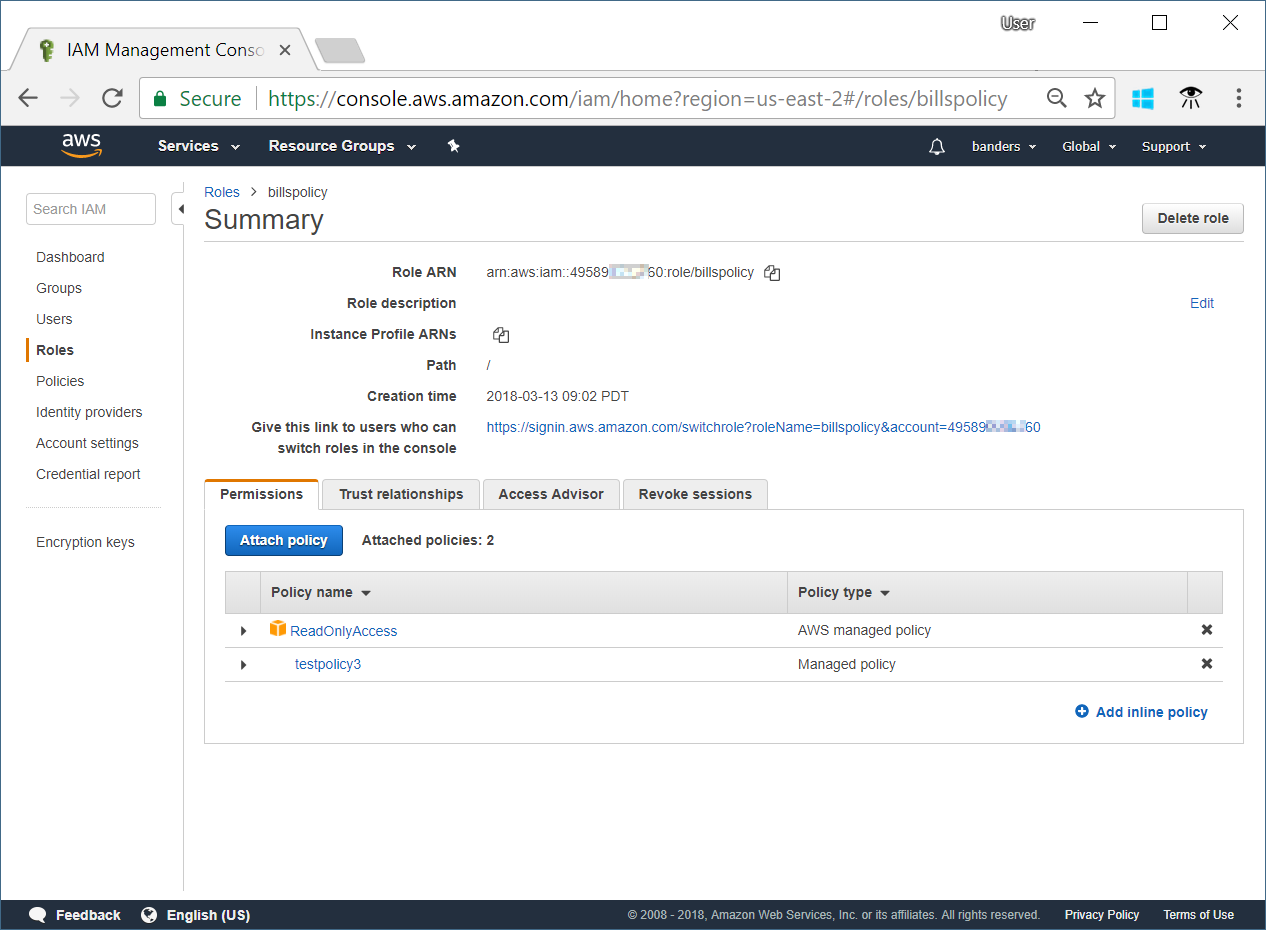Switch to the Permissions tab

[x=262, y=494]
